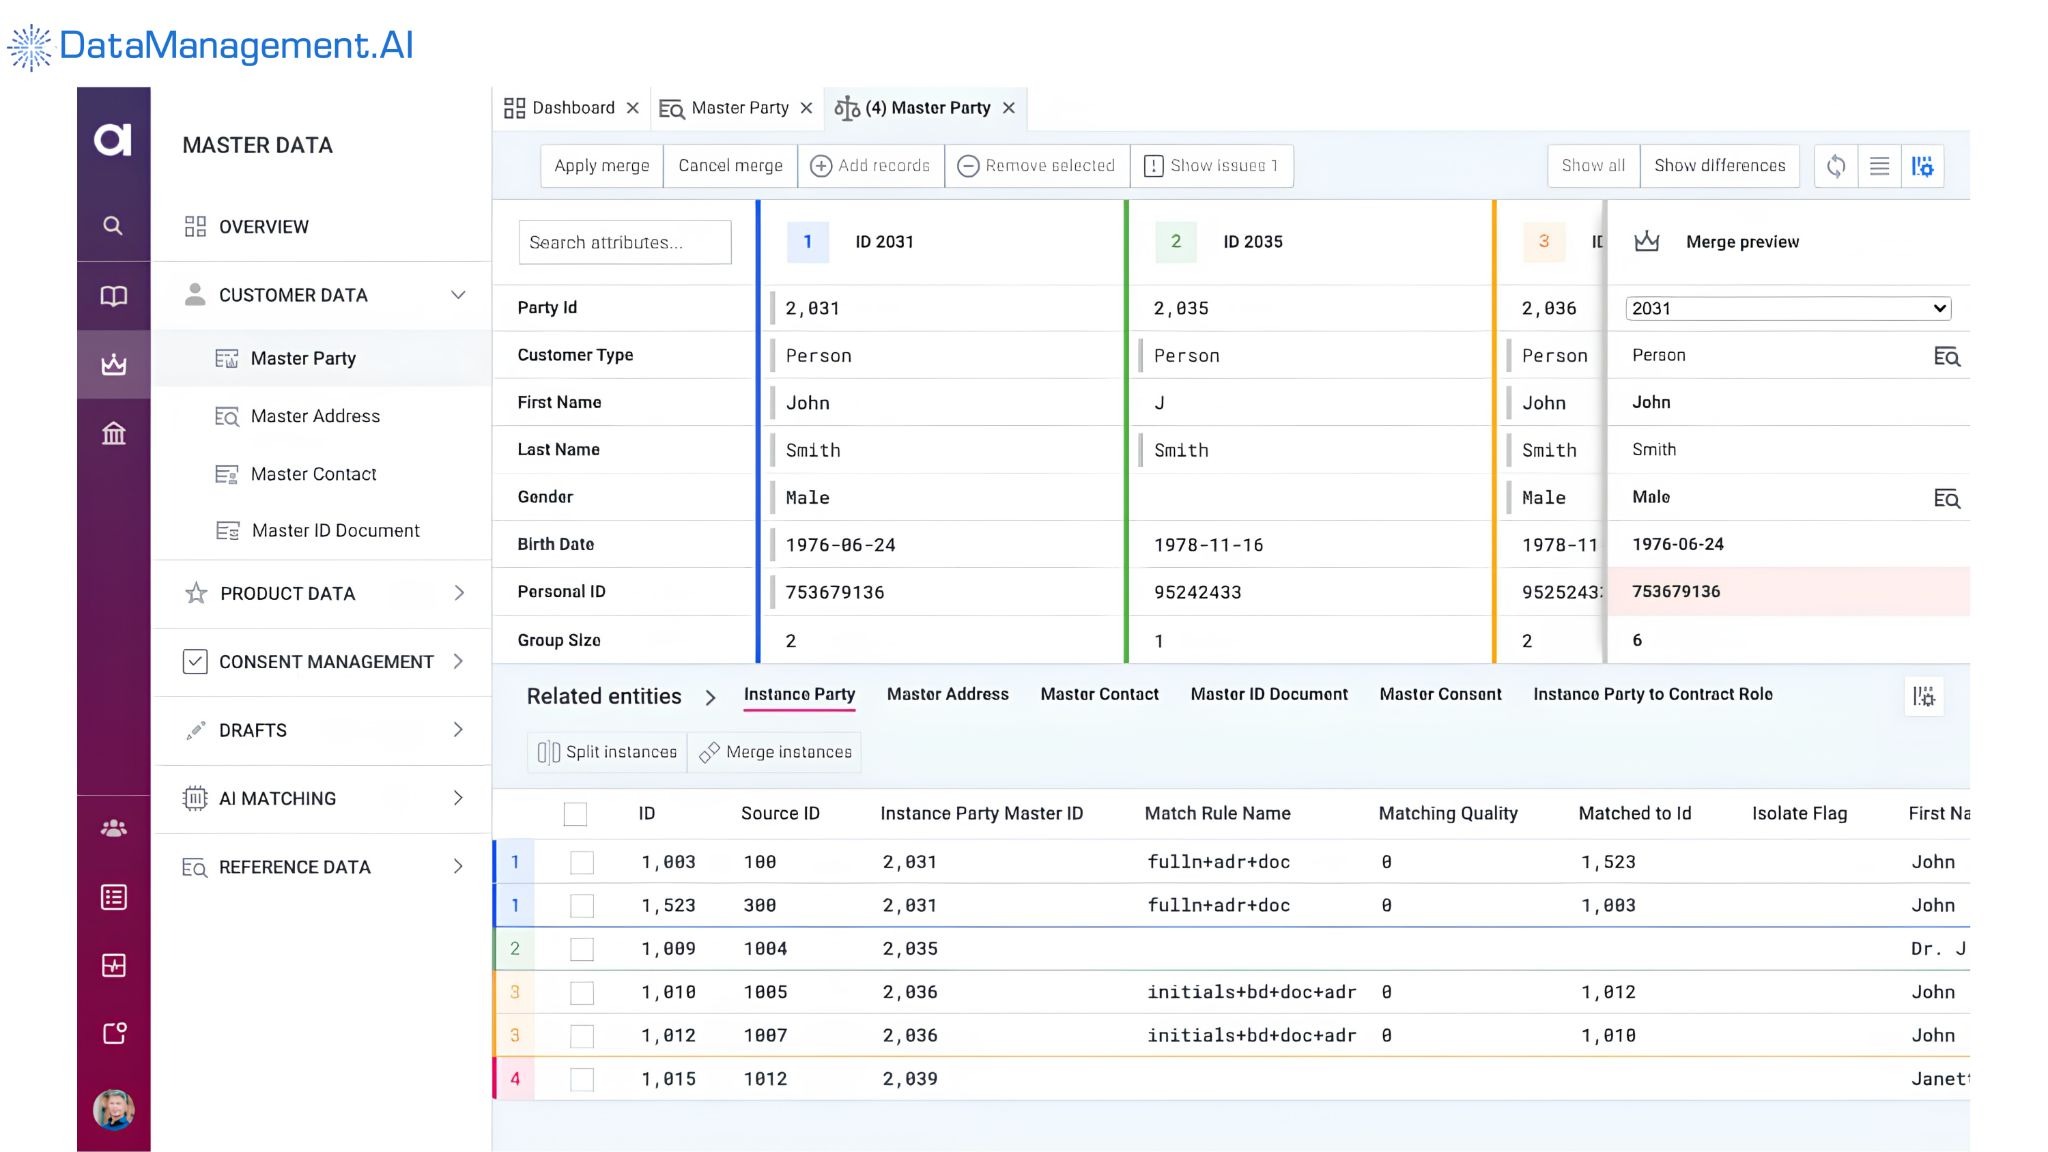Click the Split instances button

607,752
